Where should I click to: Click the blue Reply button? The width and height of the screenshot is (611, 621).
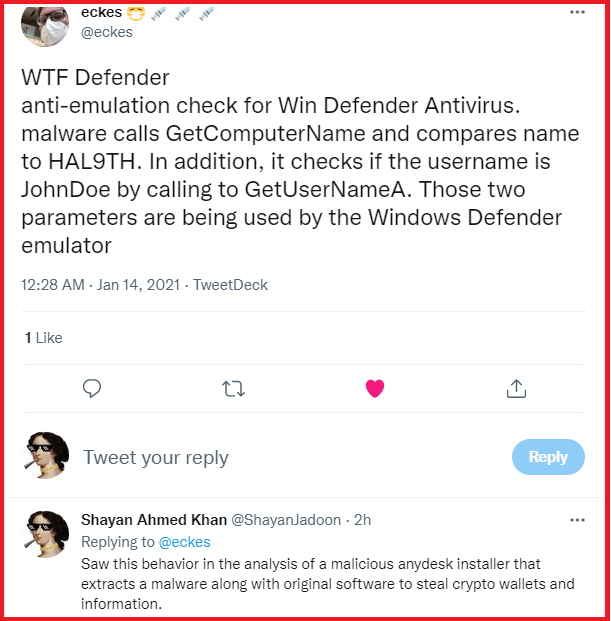tap(548, 457)
